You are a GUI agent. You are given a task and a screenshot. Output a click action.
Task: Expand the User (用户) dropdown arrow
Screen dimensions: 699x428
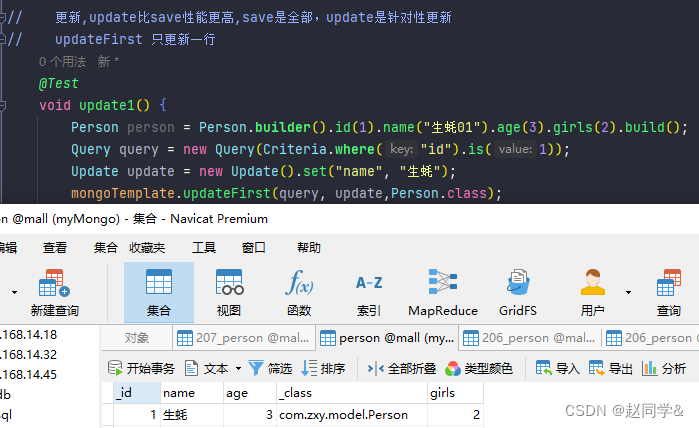click(628, 292)
